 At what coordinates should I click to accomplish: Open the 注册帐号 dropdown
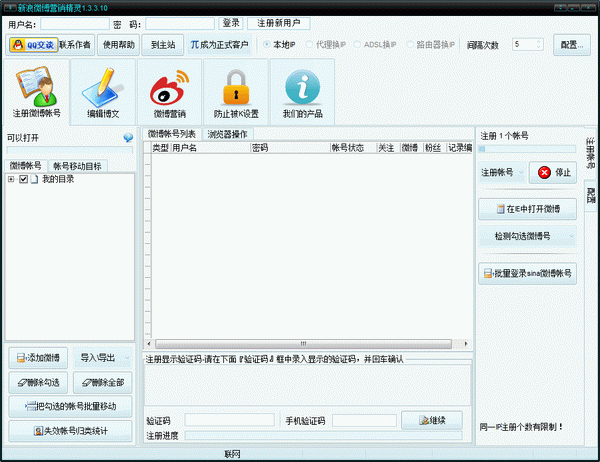point(502,172)
